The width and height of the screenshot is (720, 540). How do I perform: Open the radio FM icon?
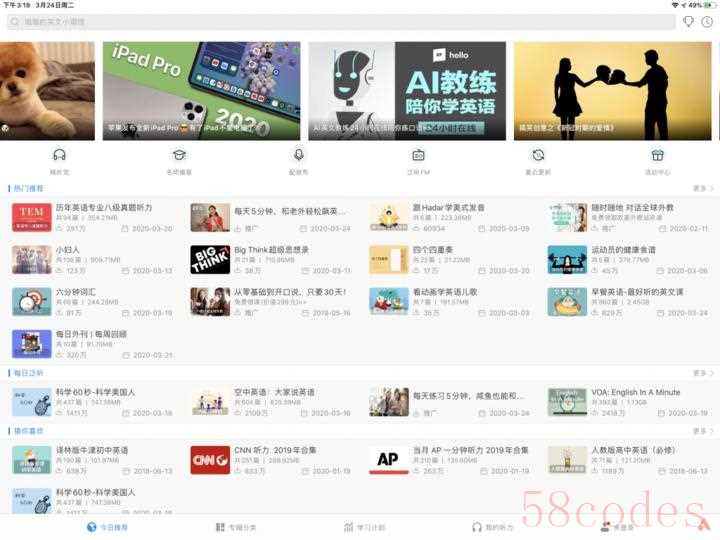click(x=418, y=155)
